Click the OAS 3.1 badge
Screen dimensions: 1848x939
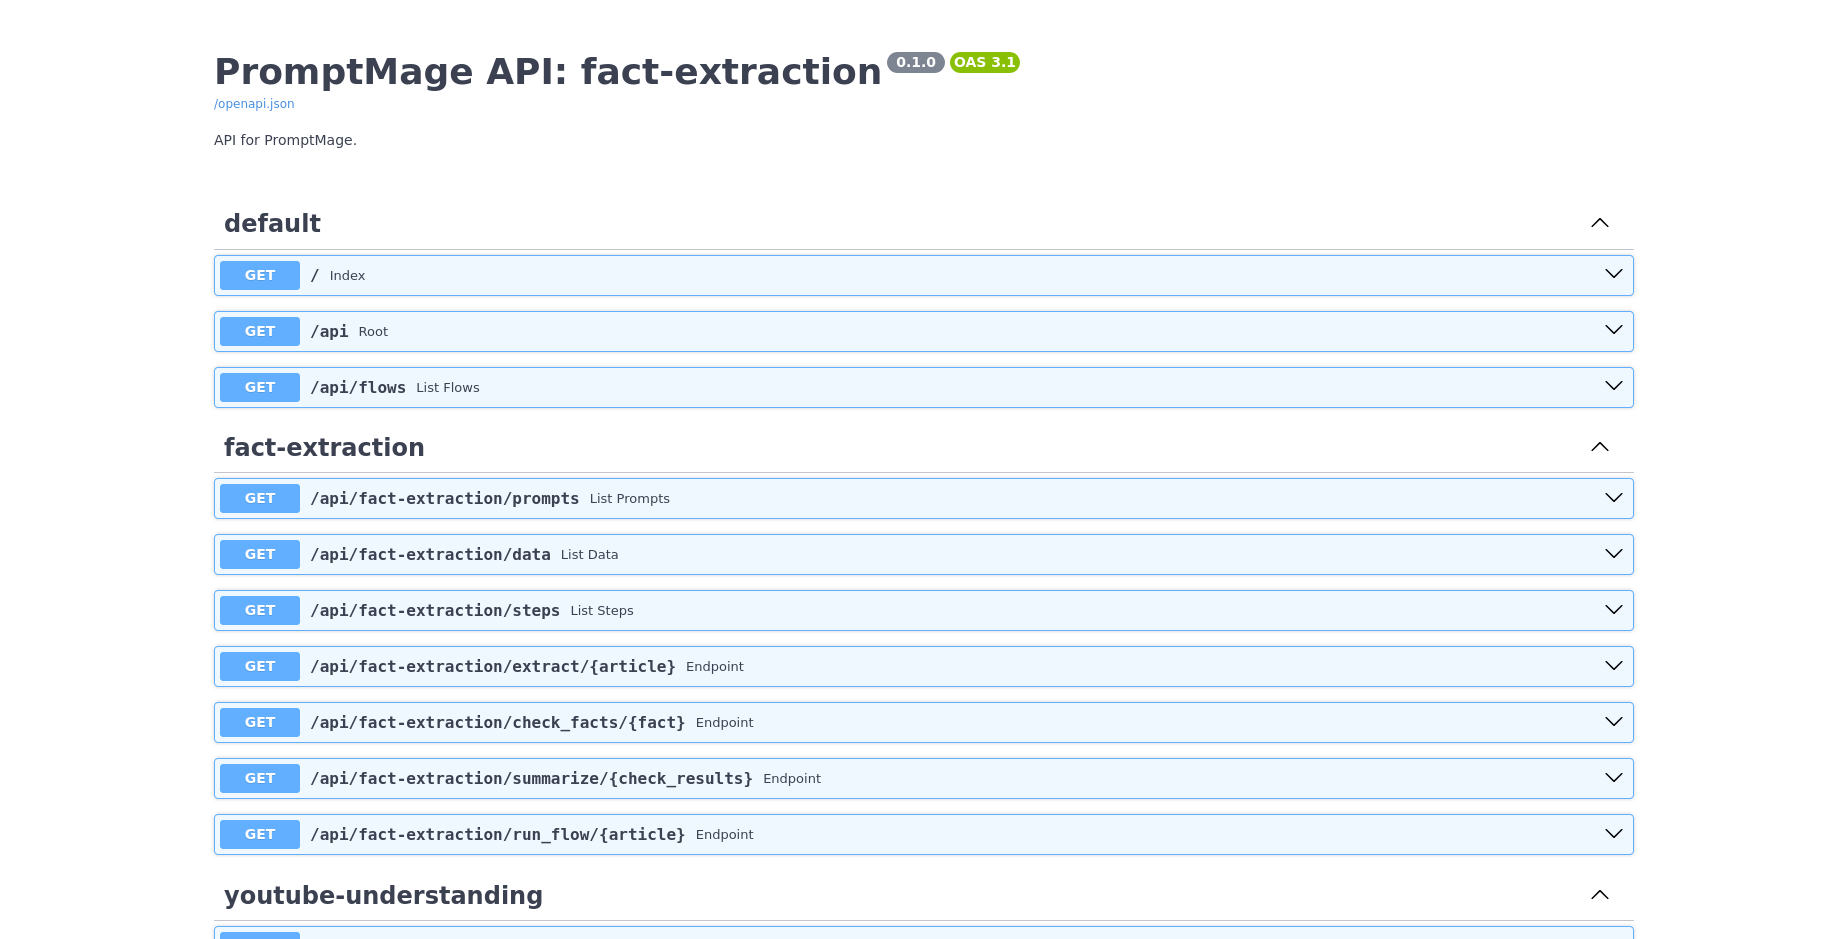click(x=985, y=62)
